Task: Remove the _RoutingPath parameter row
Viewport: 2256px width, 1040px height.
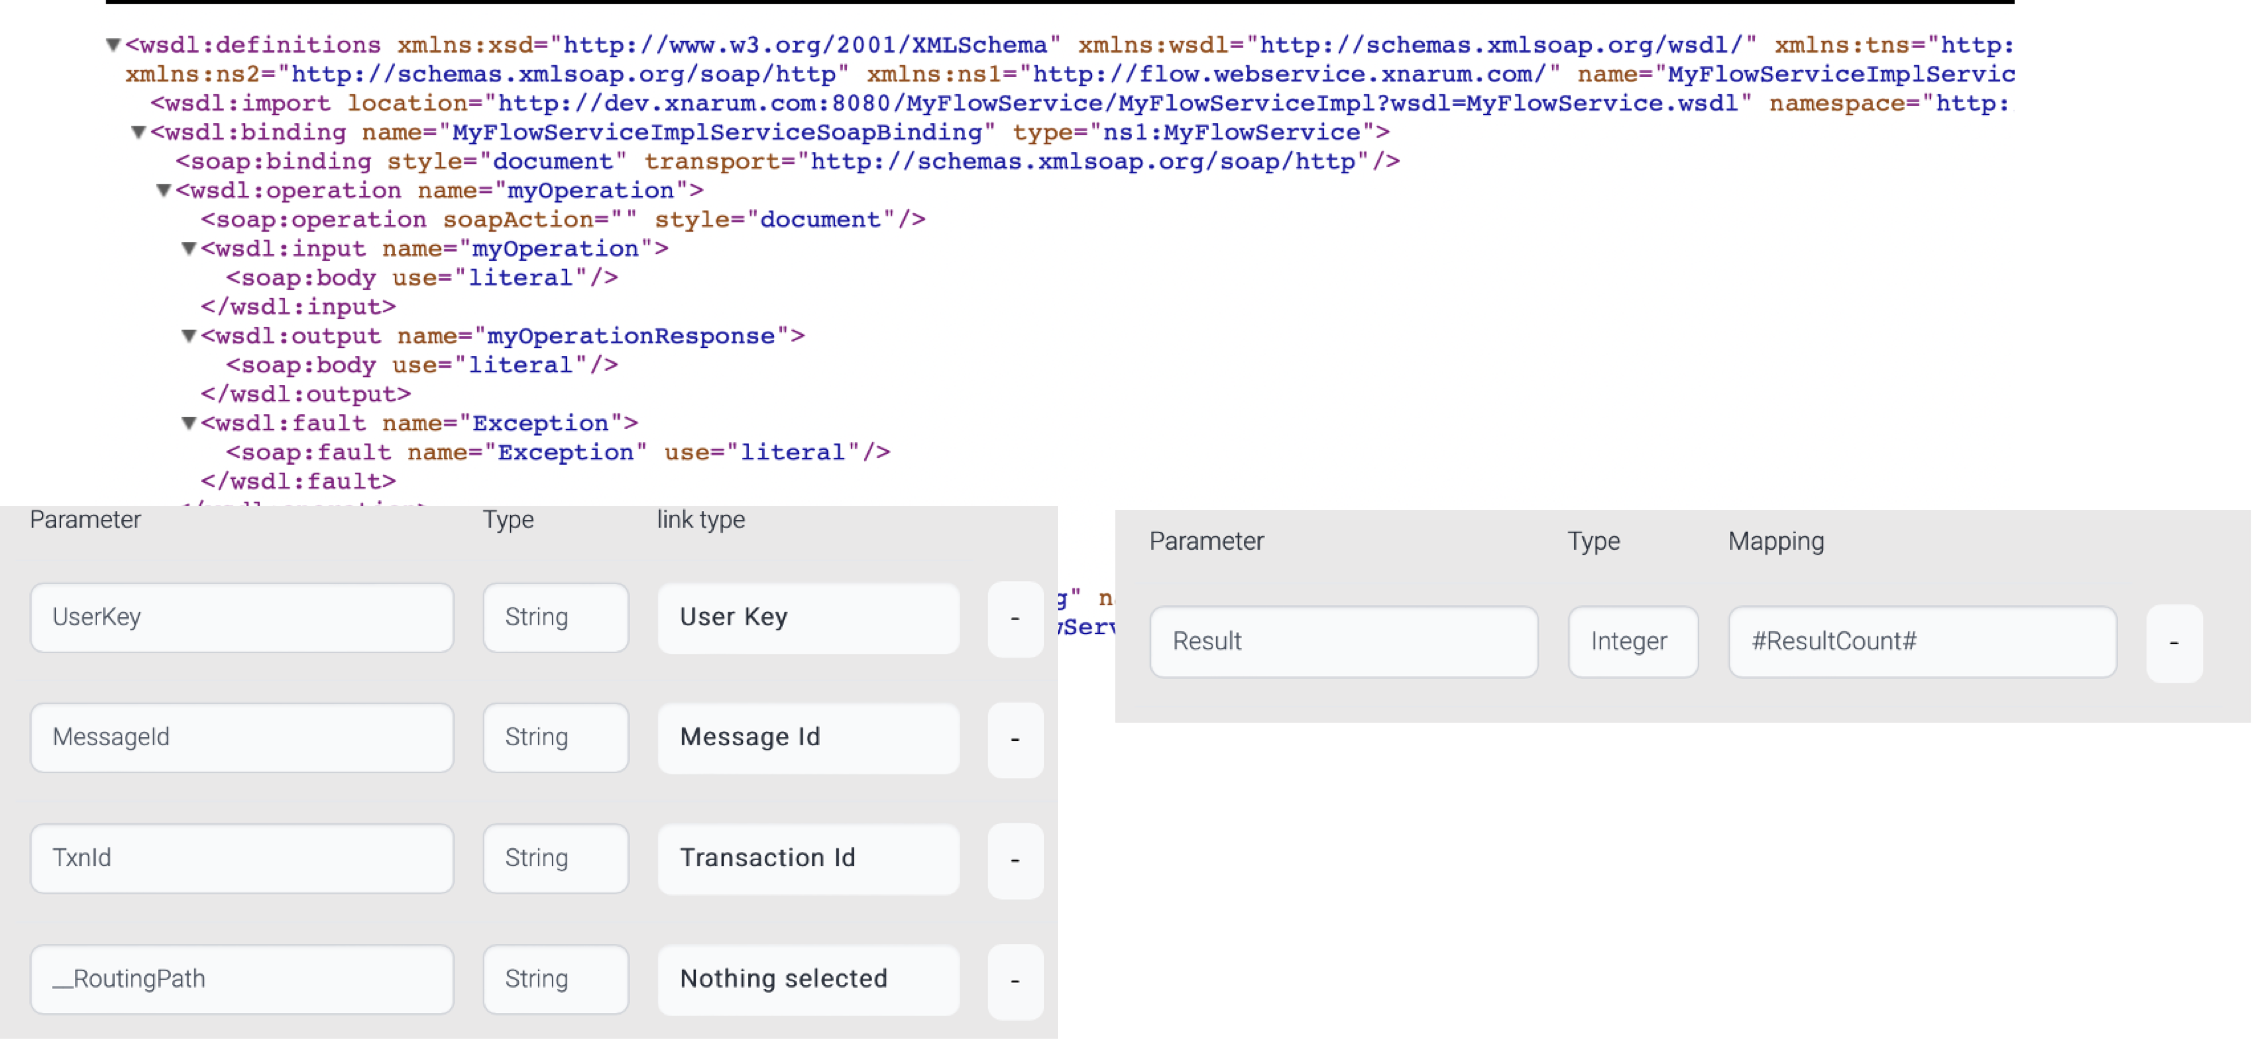Action: [x=1015, y=980]
